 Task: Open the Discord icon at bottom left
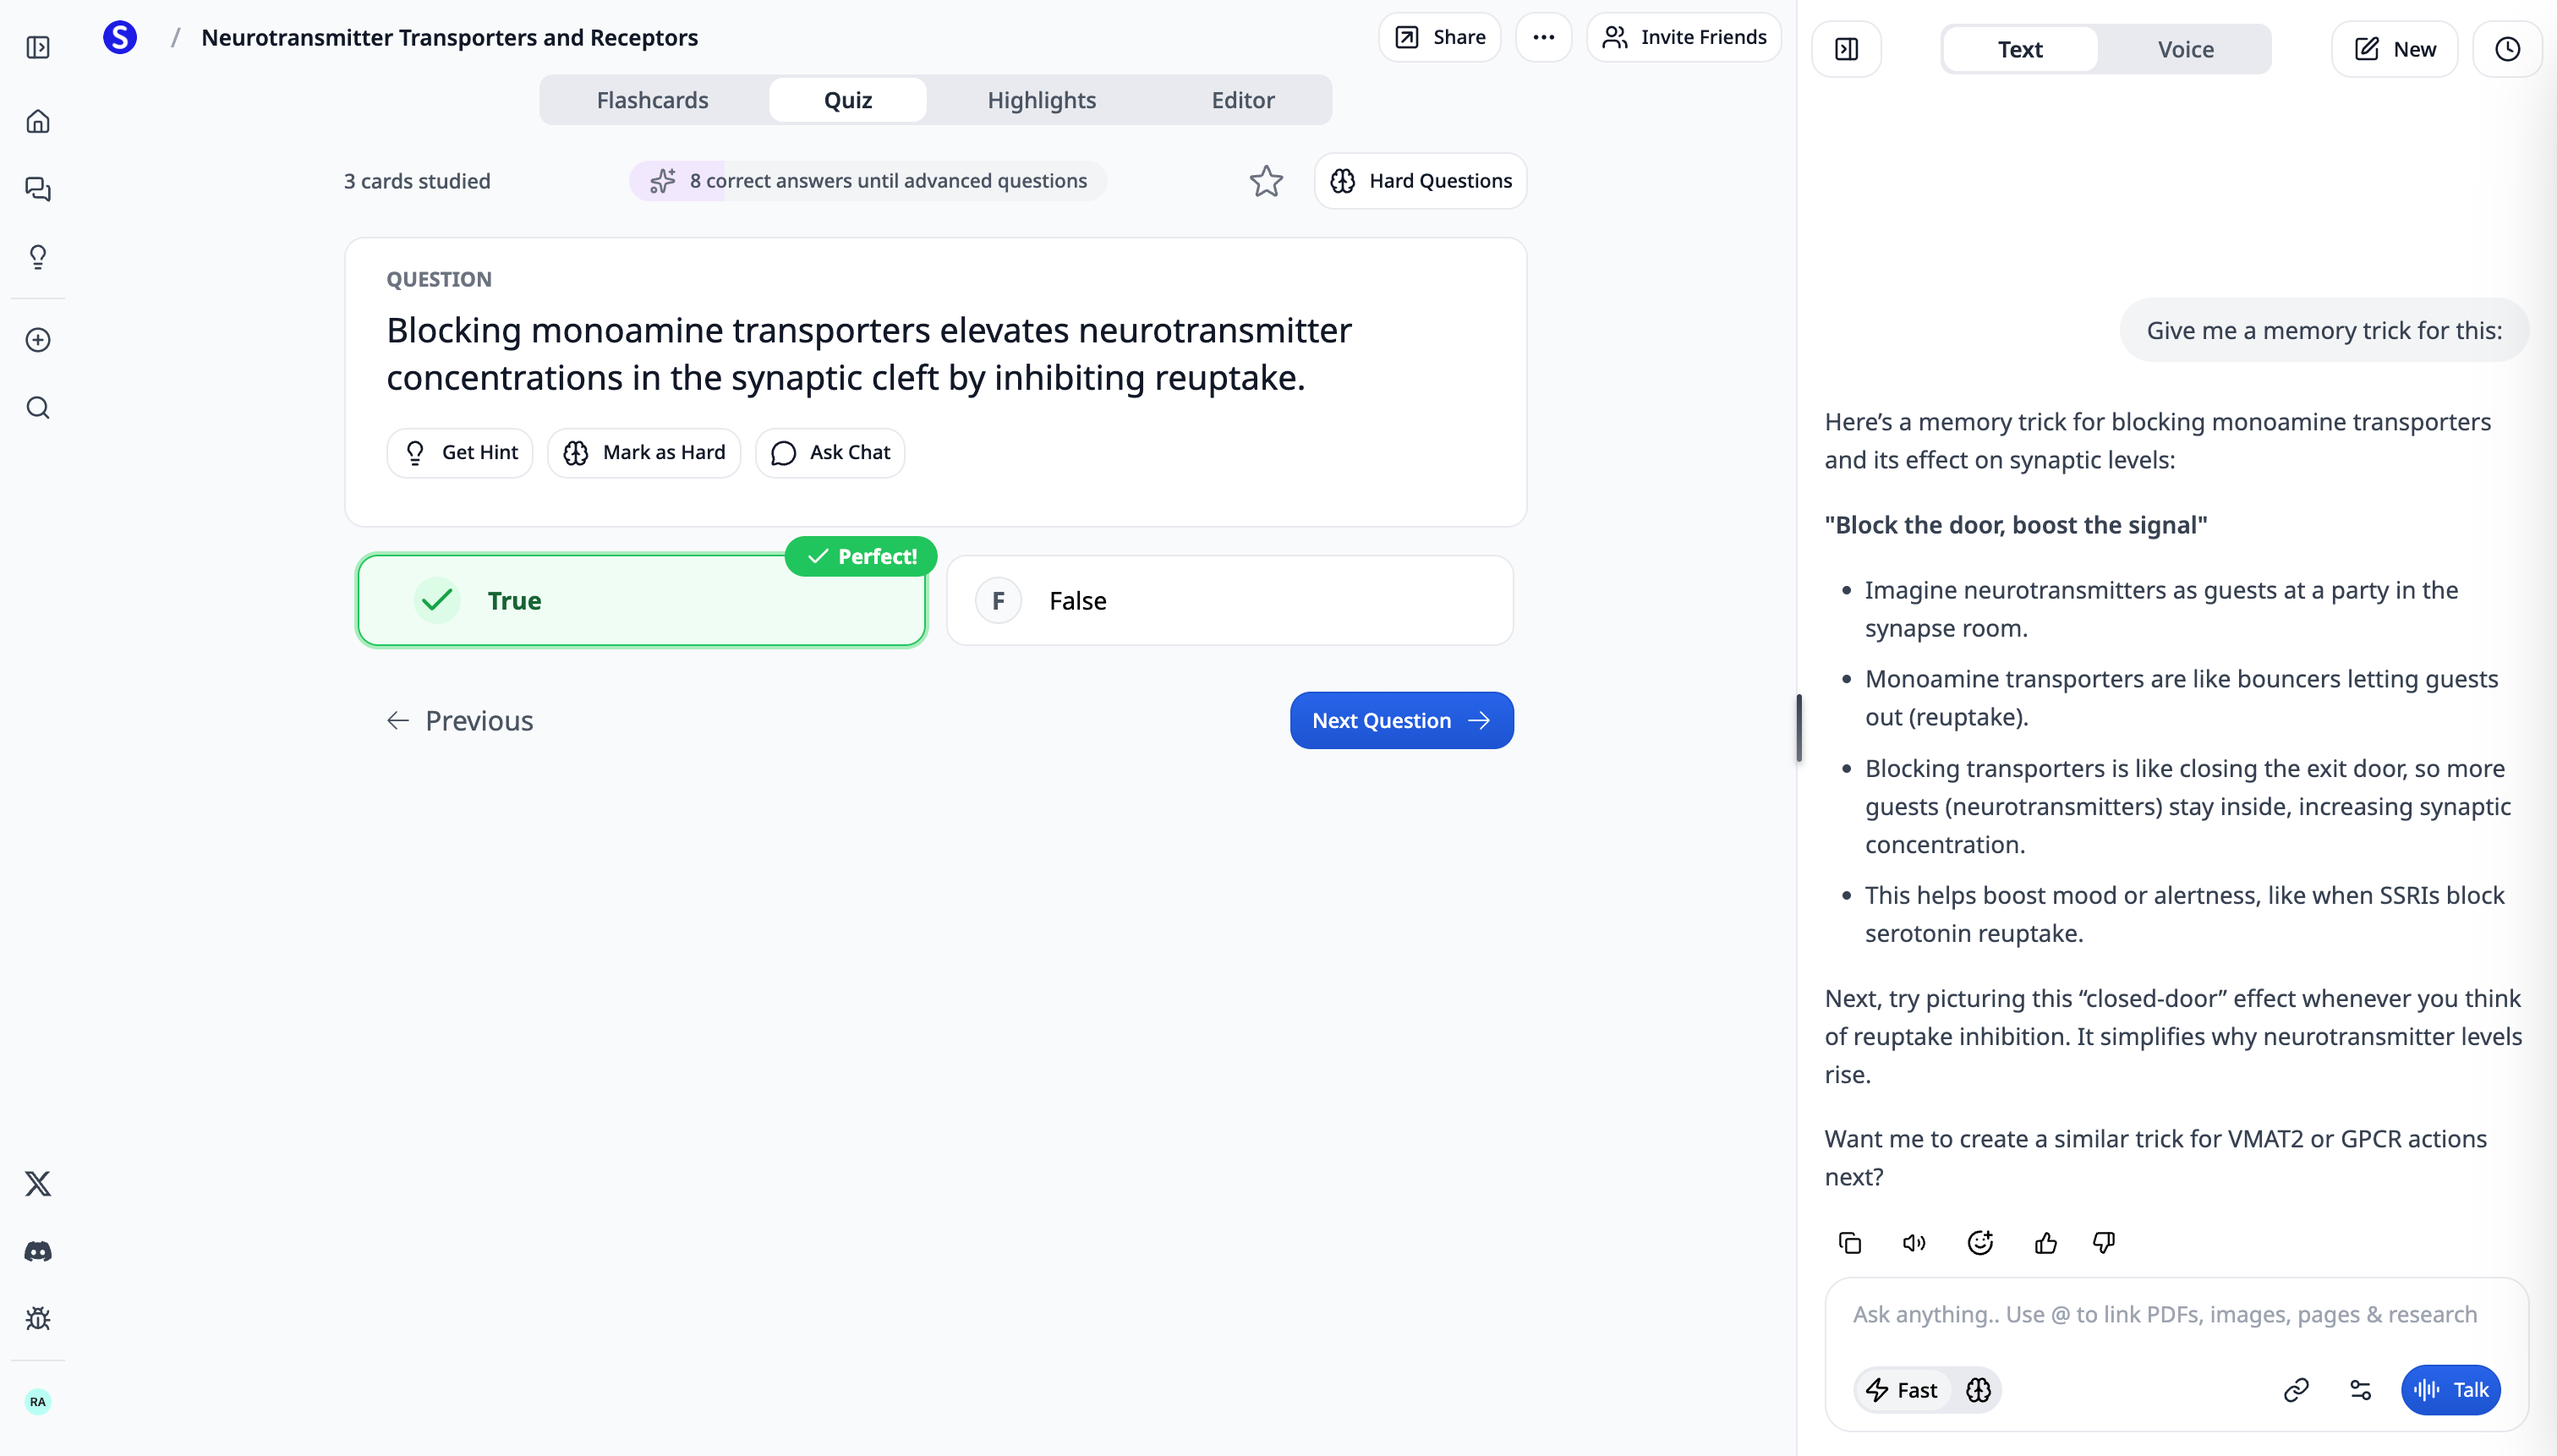(38, 1250)
